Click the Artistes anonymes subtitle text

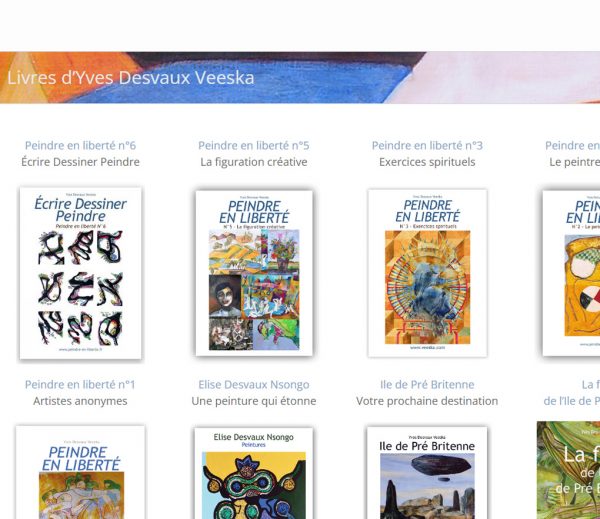click(80, 401)
